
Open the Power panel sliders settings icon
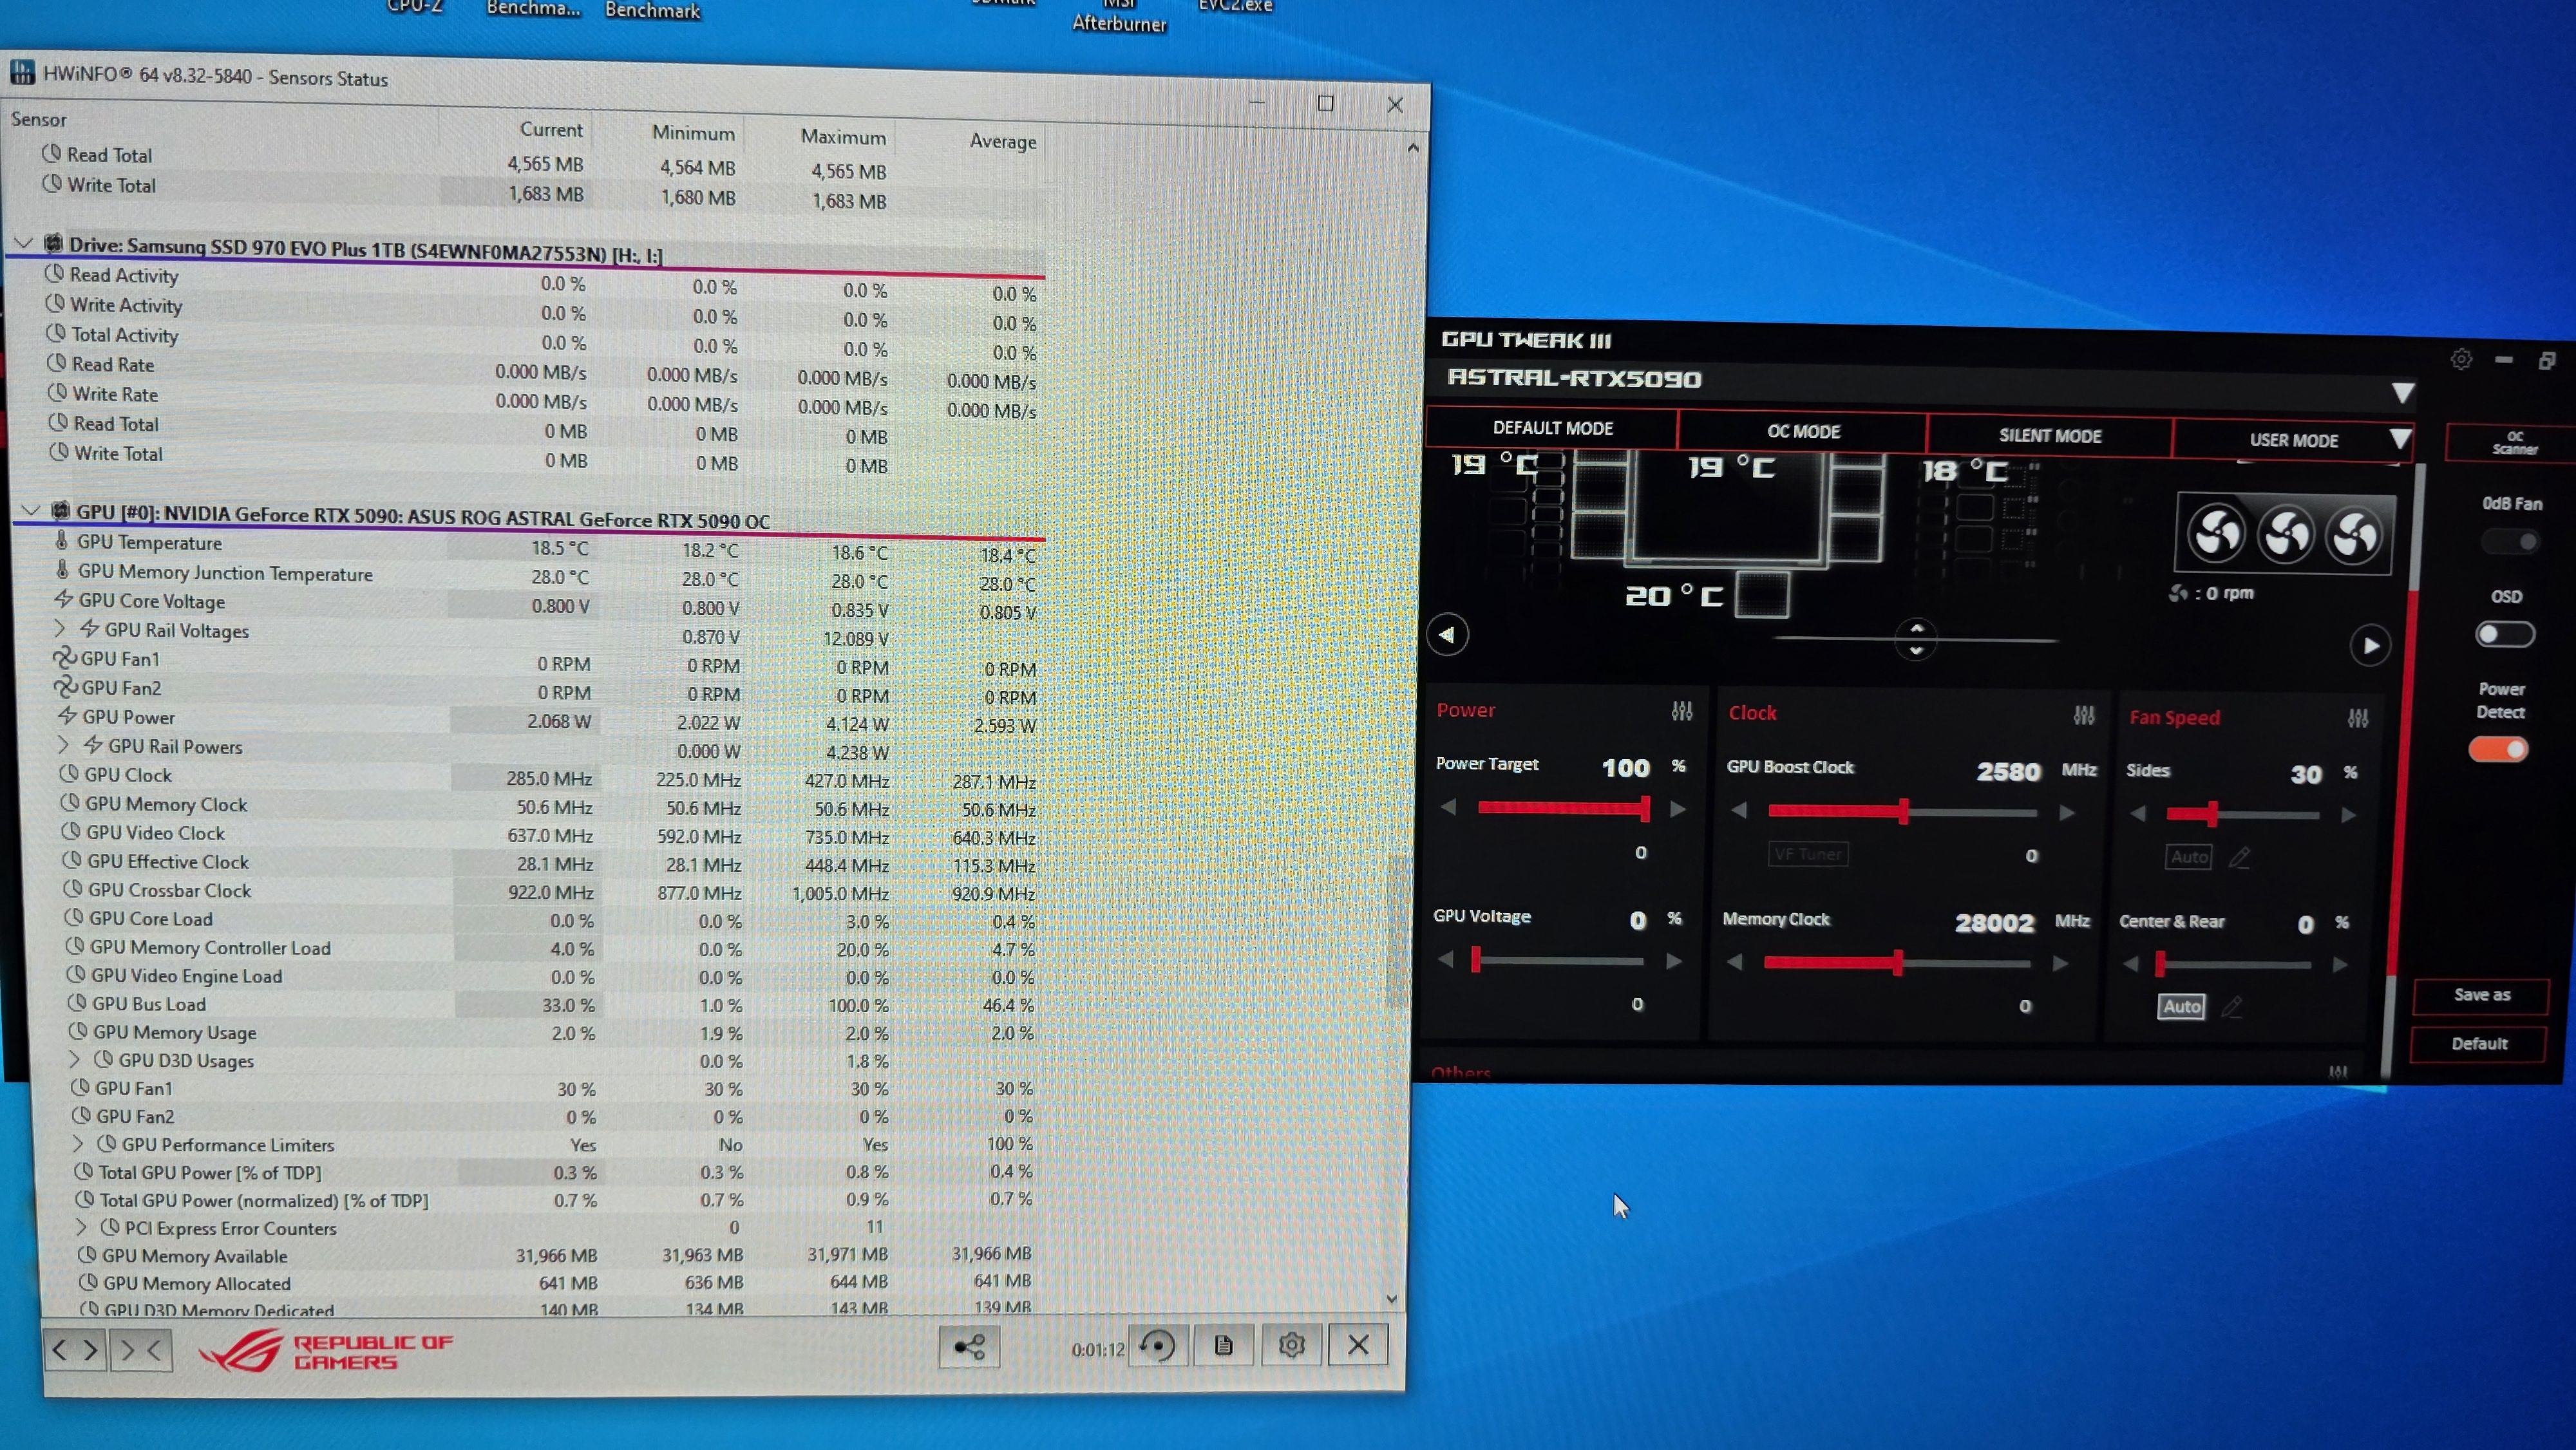1681,711
